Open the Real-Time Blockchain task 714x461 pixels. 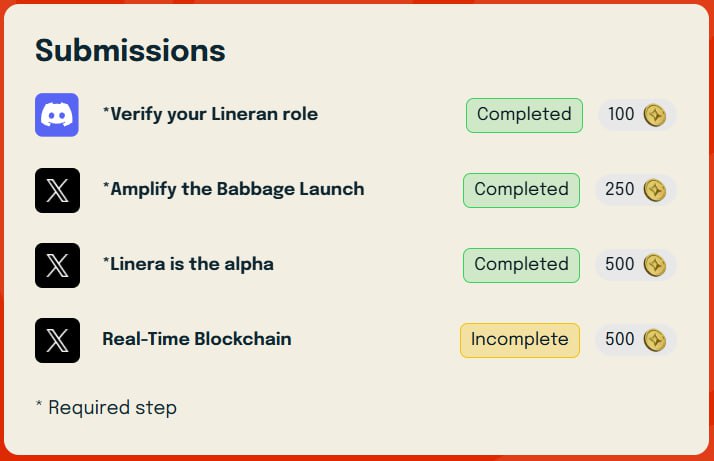[197, 339]
